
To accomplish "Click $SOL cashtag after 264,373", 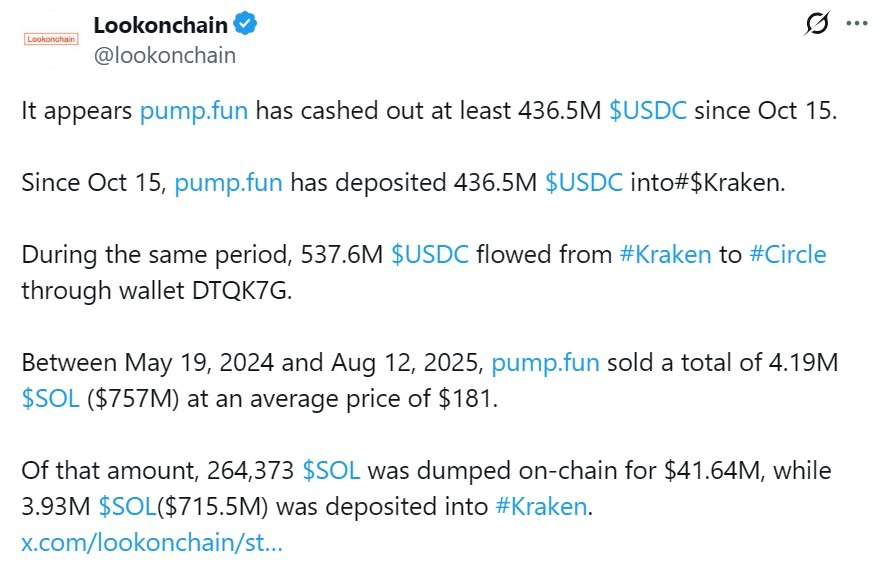I will 331,470.
